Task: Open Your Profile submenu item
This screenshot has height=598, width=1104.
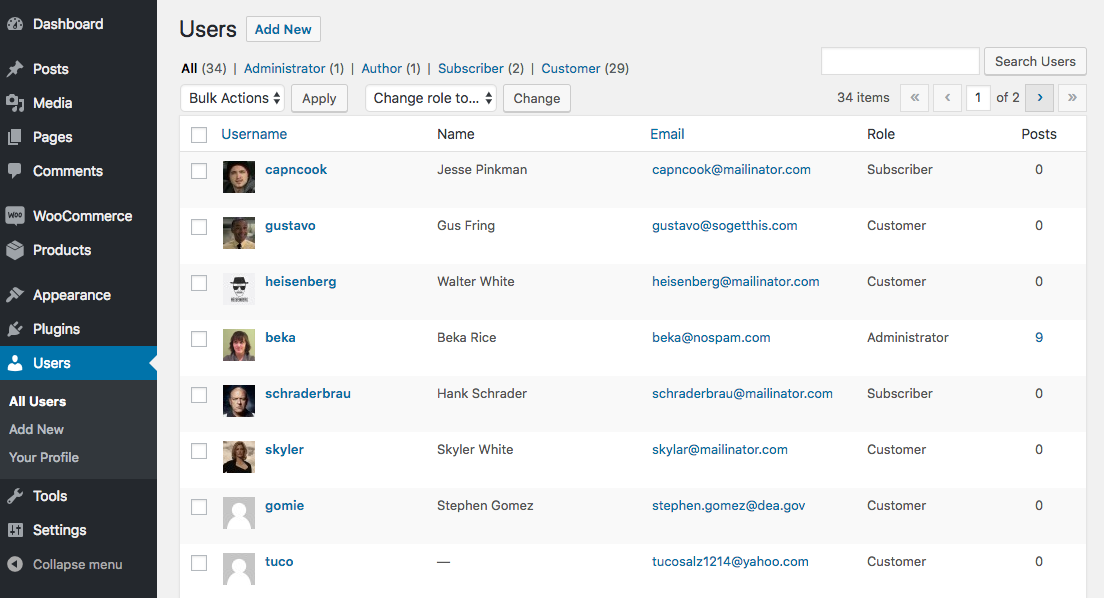Action: (44, 457)
